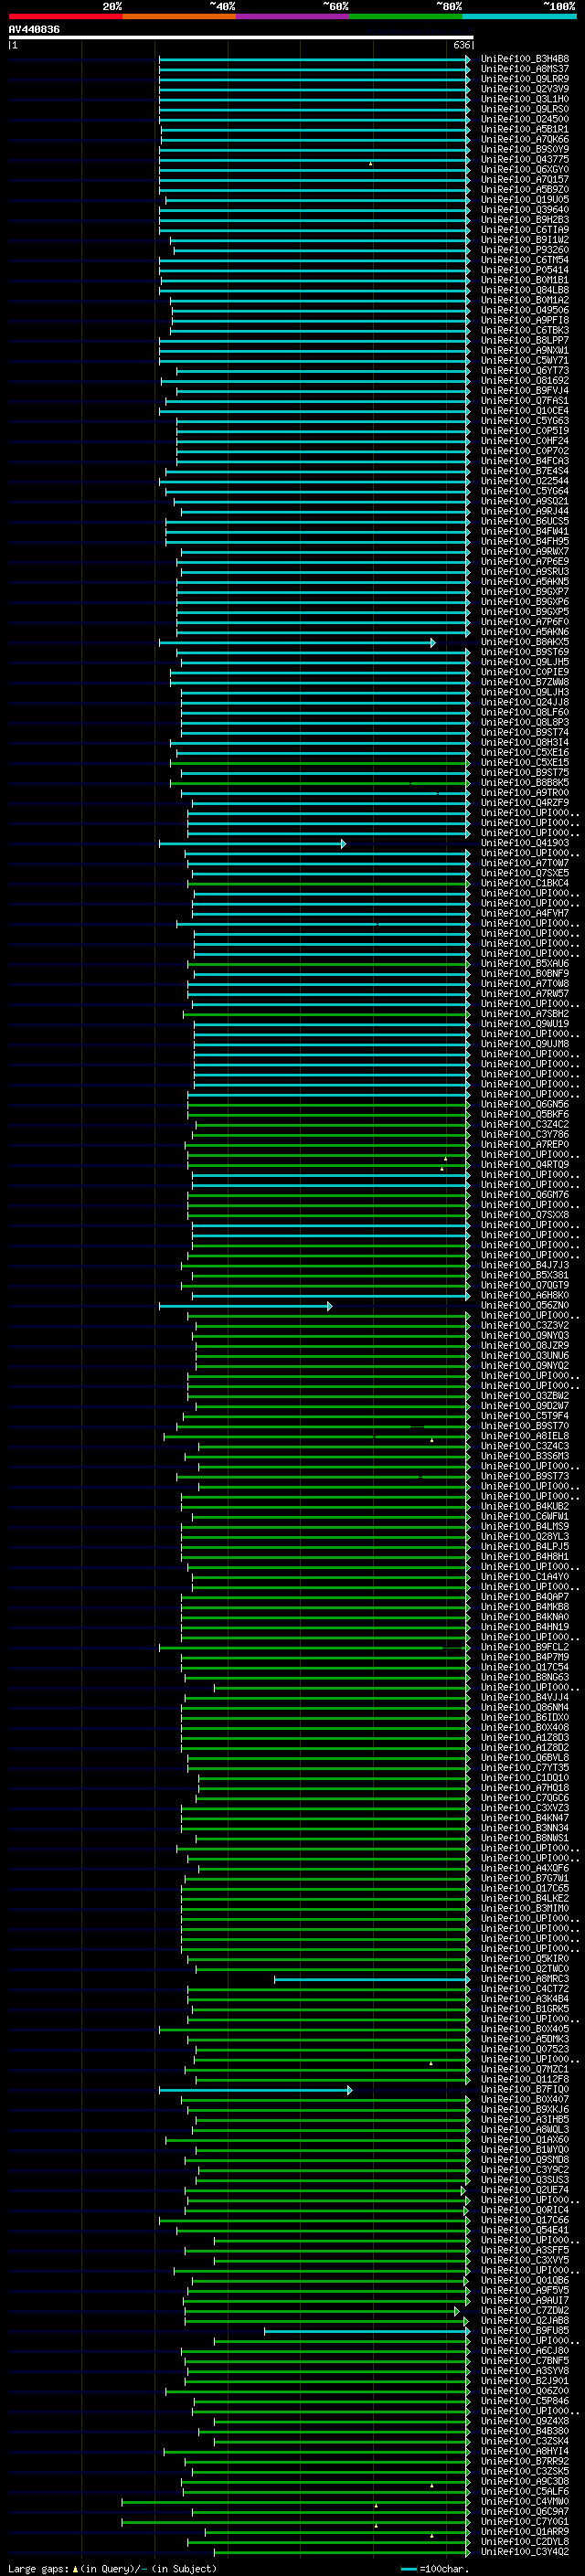585x2576 pixels.
Task: Click the cyan ~100% identity legend bar
Action: [520, 17]
